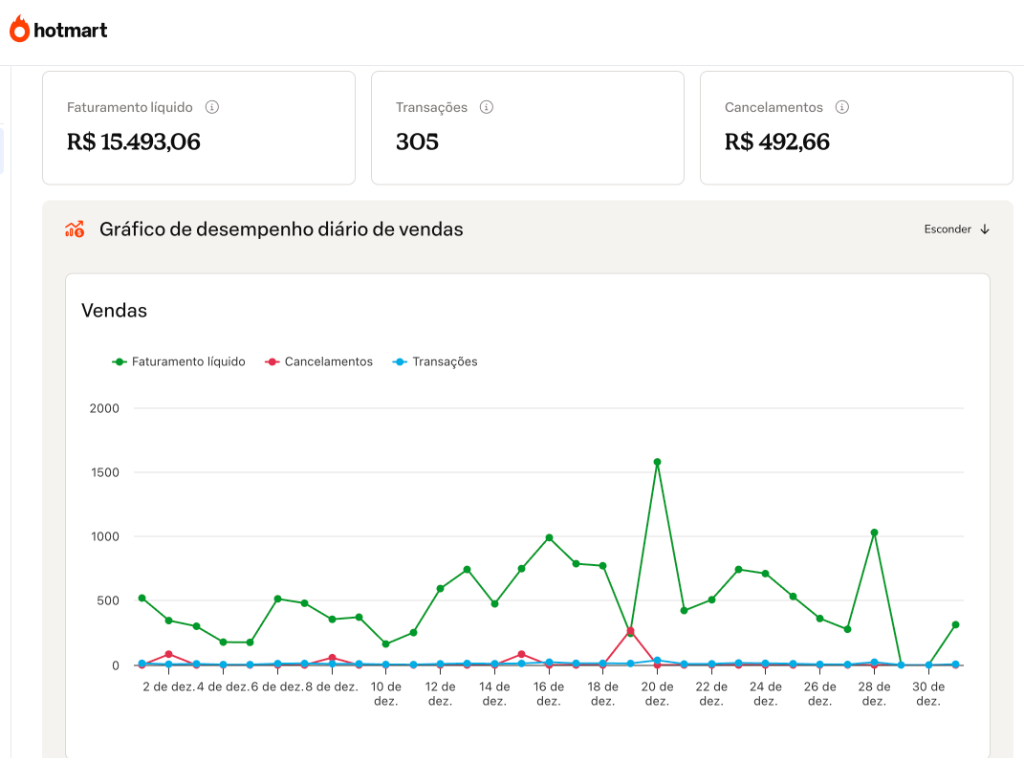The width and height of the screenshot is (1024, 758).
Task: Click the Hotmart flame logo icon
Action: (20, 30)
